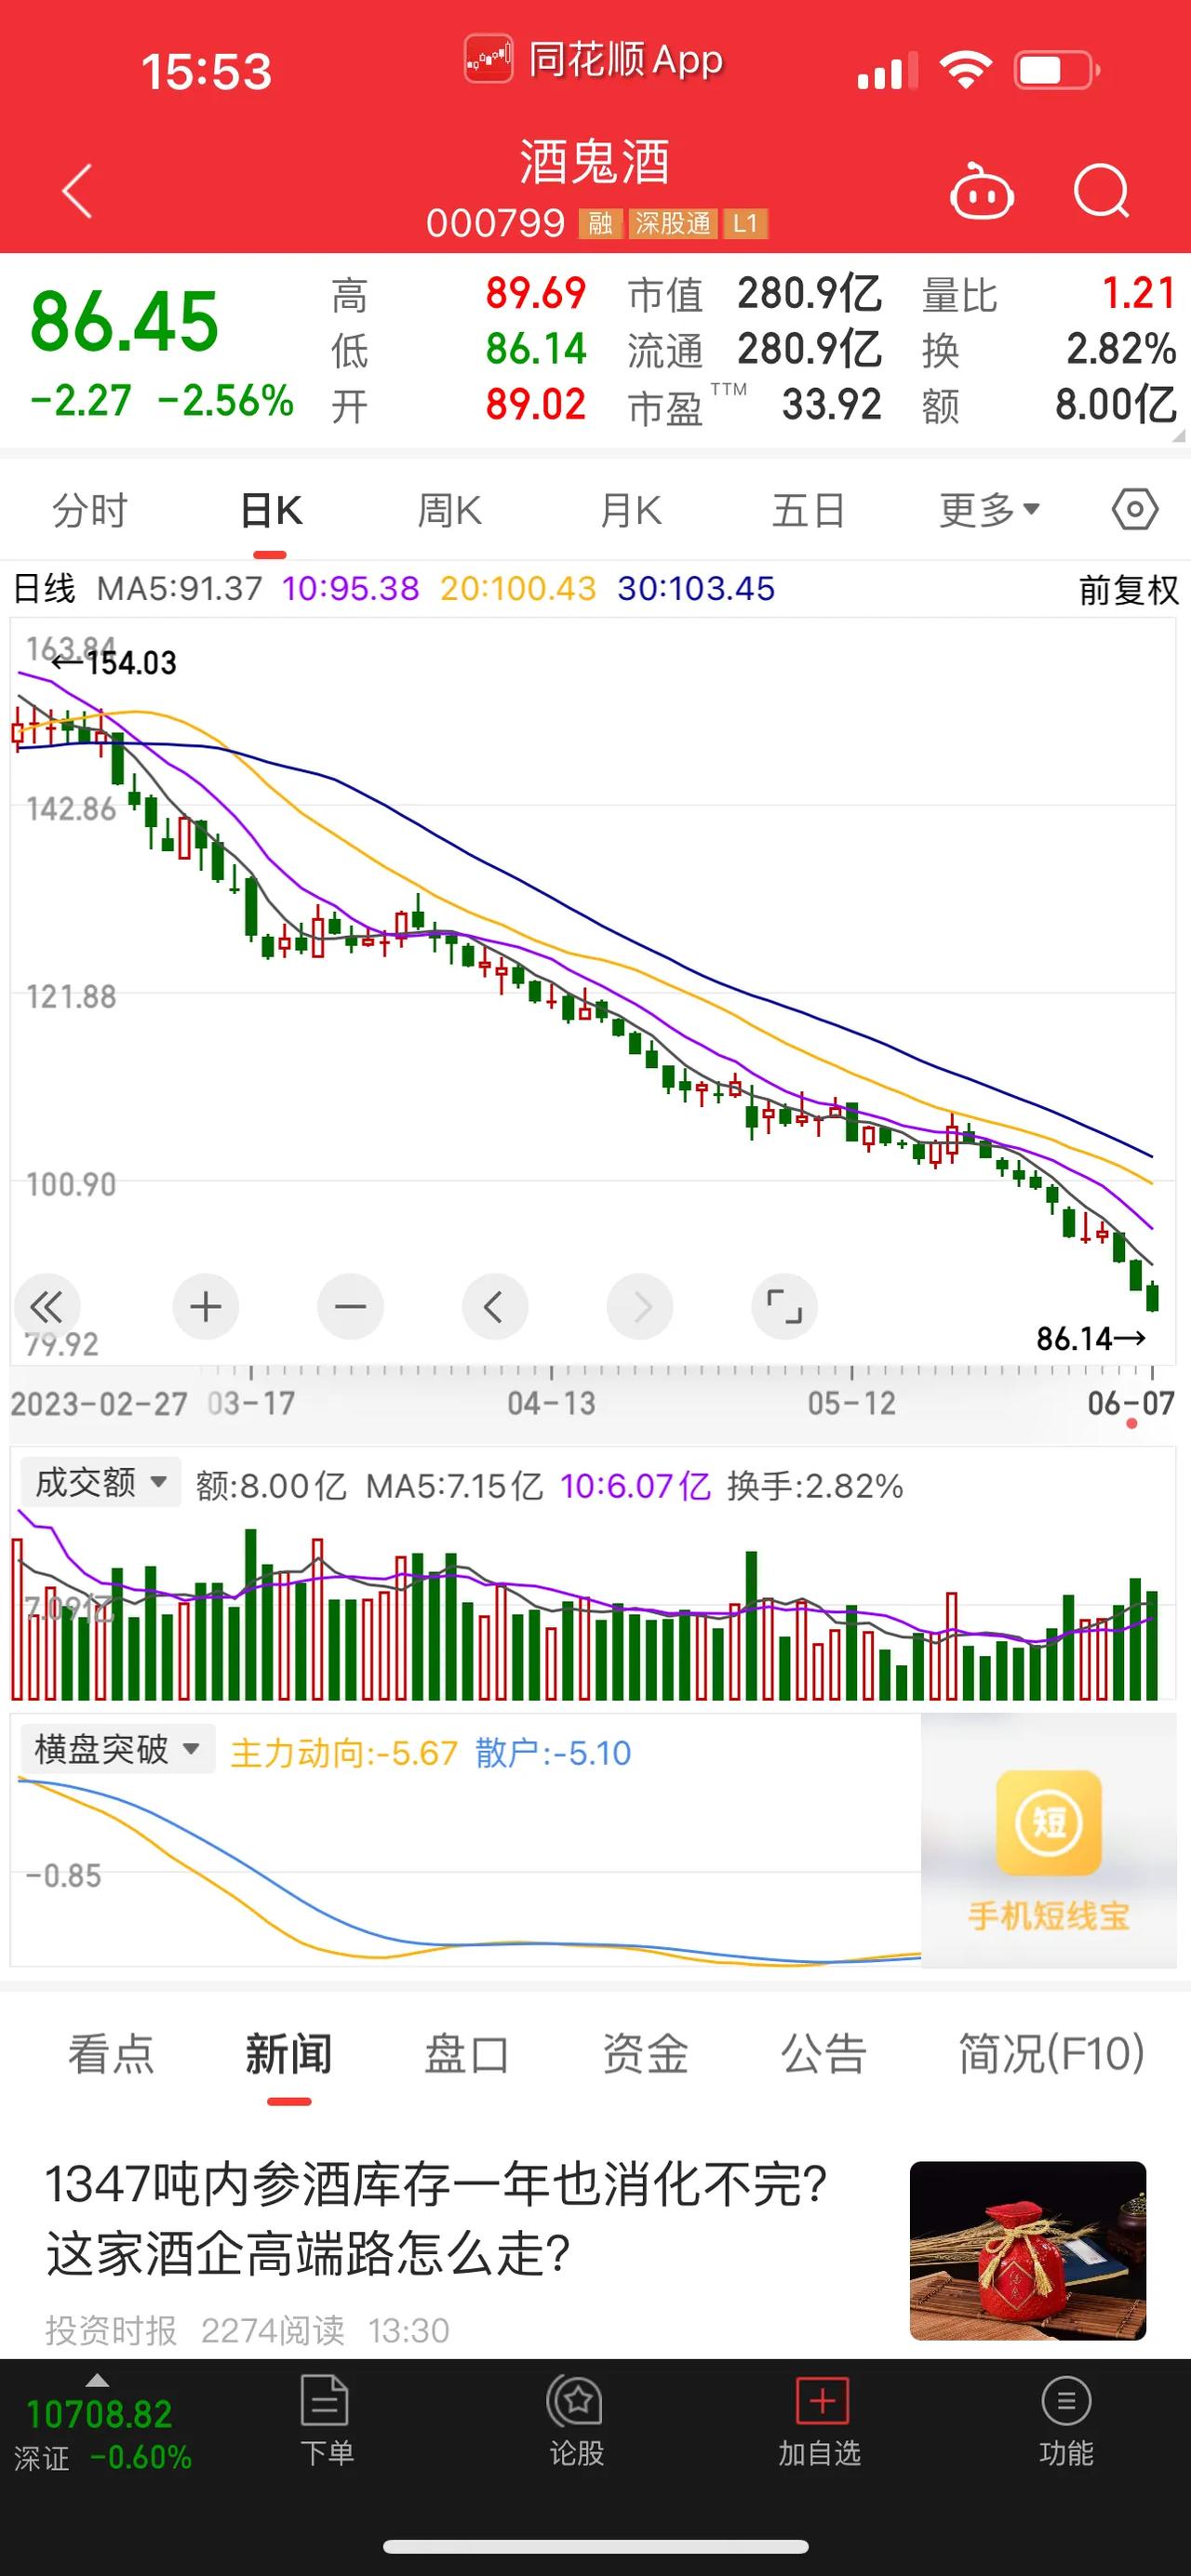Screen dimensions: 1191x2576
Task: Open the 盘口 tab
Action: (x=467, y=2053)
